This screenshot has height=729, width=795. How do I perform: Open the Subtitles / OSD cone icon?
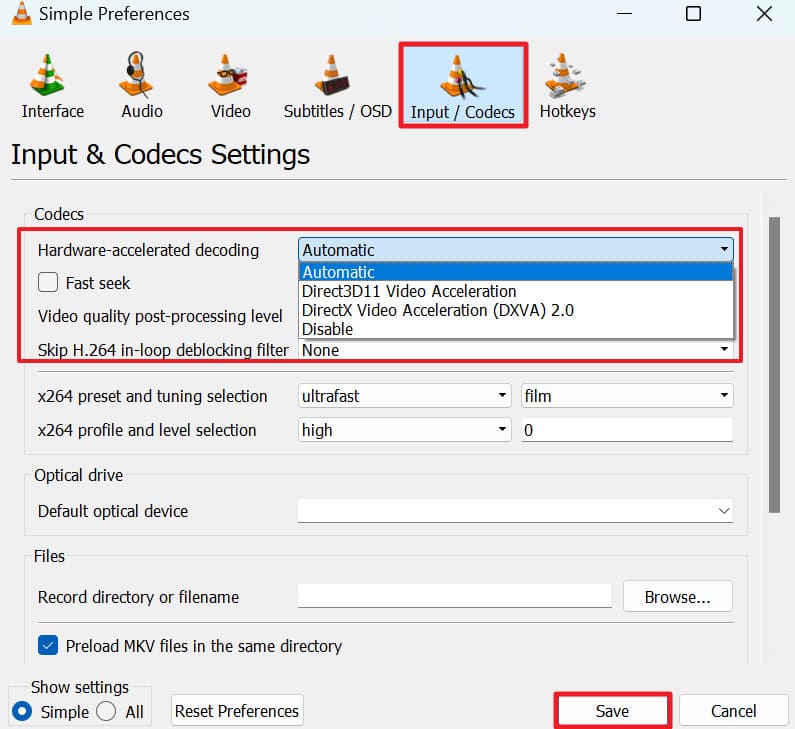332,75
